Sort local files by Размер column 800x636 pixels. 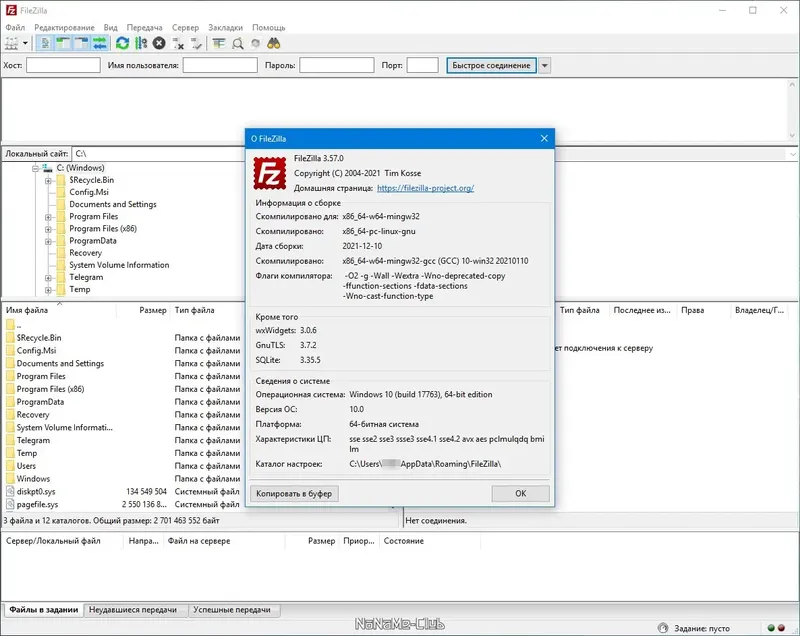pos(143,310)
